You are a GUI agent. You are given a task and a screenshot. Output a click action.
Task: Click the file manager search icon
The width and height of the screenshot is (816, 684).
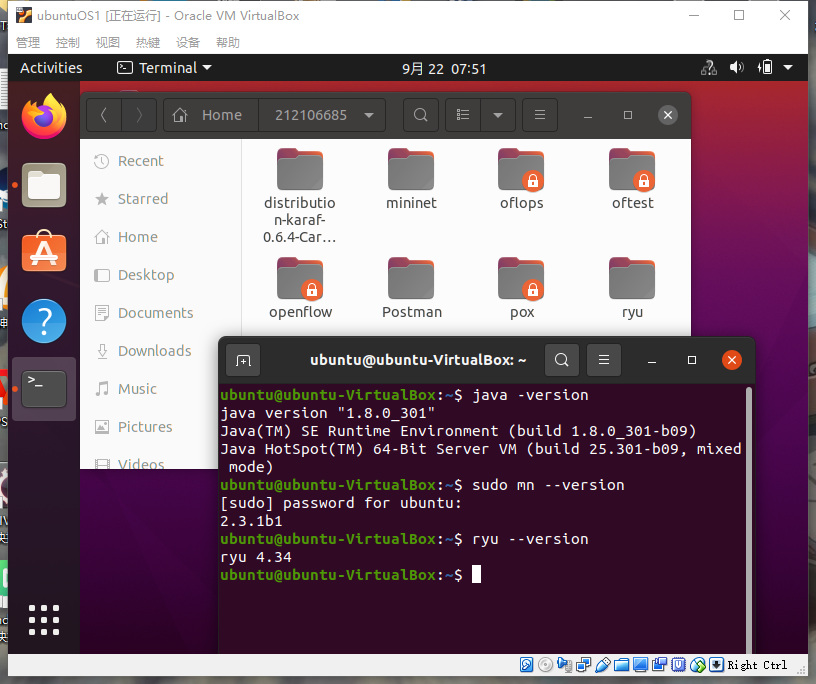(x=420, y=115)
